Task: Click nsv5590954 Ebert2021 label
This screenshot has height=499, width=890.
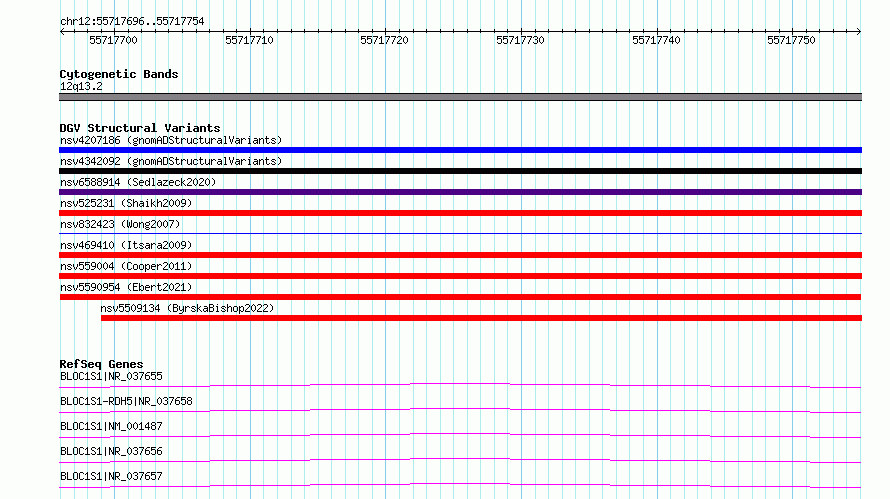Action: [126, 287]
